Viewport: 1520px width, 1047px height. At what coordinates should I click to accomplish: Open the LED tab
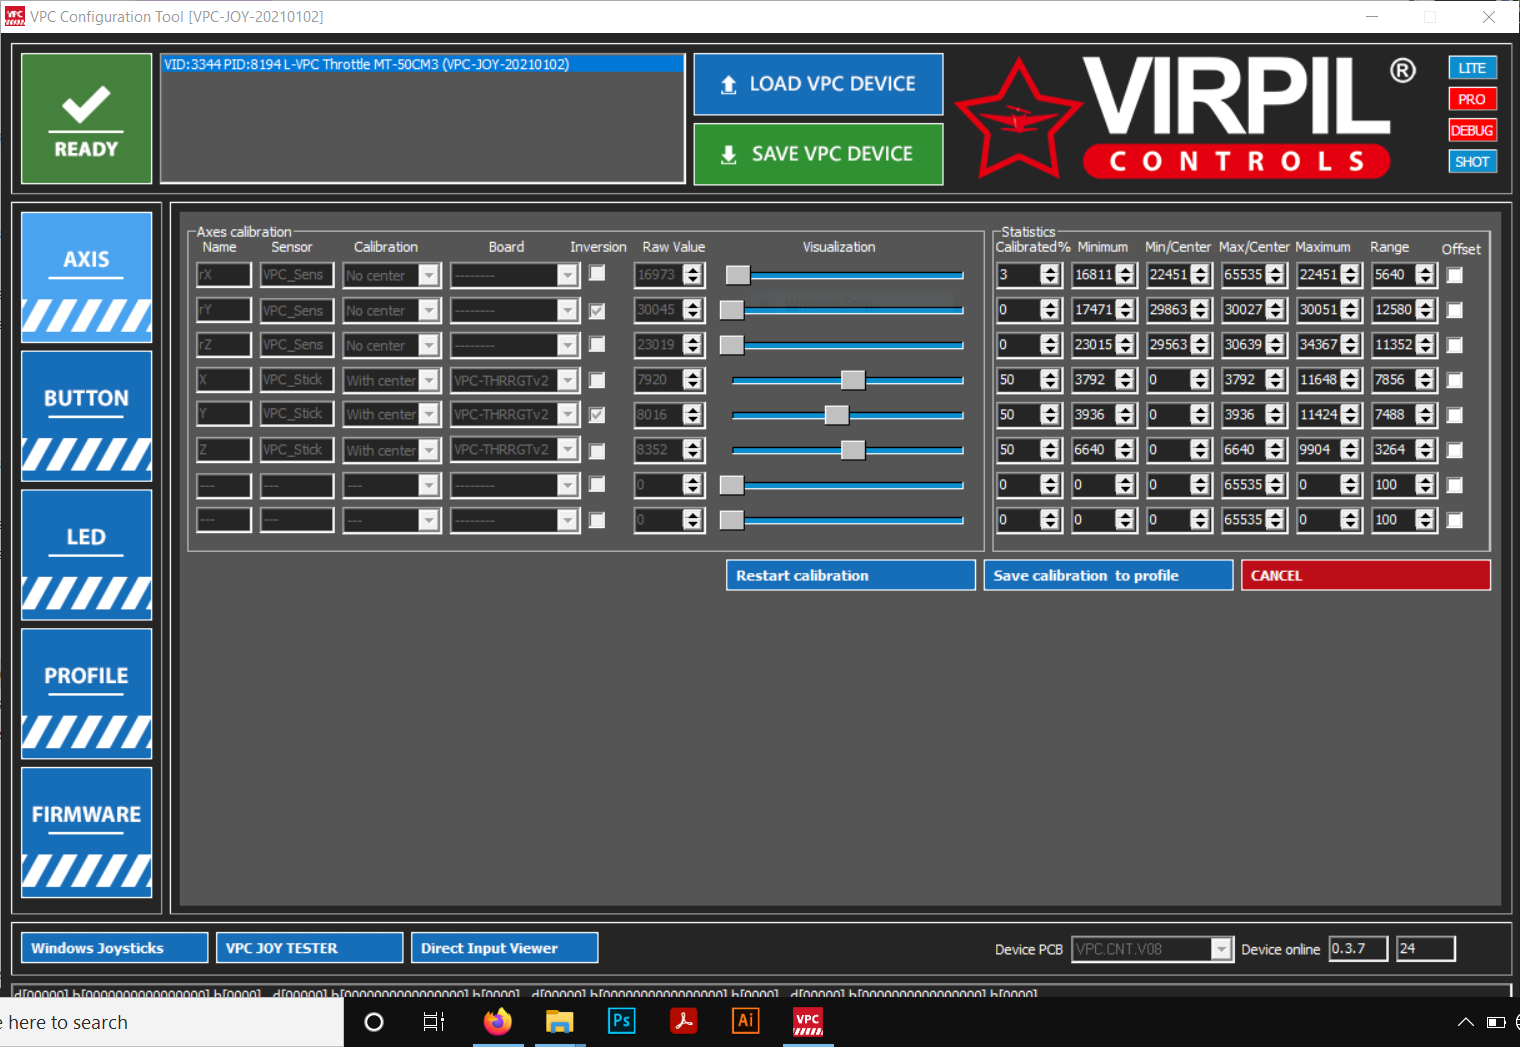[87, 555]
